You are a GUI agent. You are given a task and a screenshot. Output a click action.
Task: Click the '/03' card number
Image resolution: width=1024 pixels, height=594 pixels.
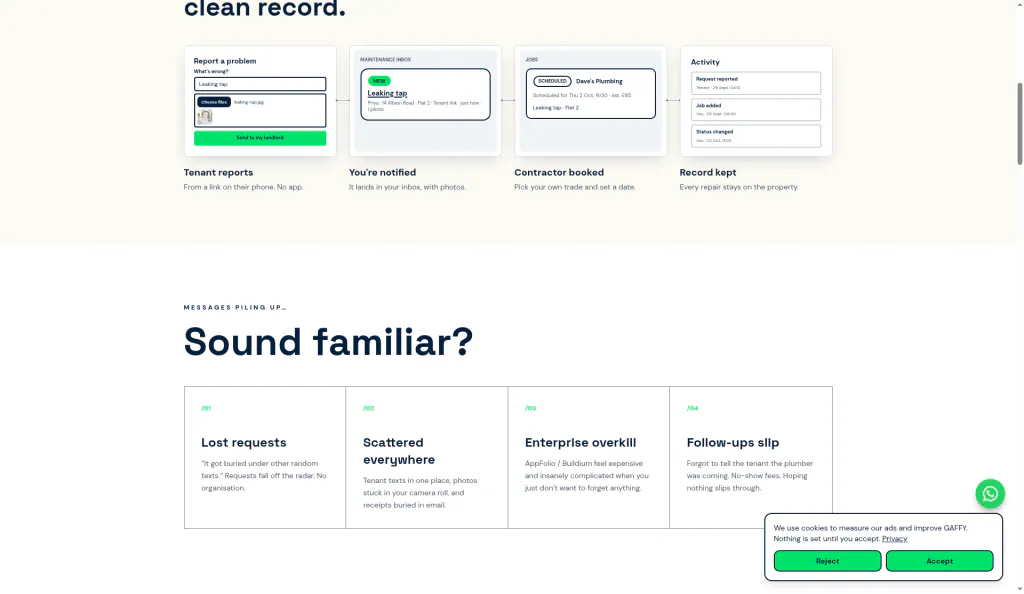click(530, 408)
